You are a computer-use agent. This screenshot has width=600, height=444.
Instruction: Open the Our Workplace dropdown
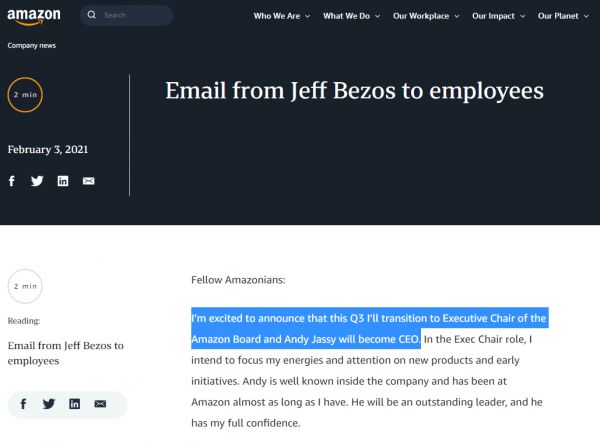point(426,16)
